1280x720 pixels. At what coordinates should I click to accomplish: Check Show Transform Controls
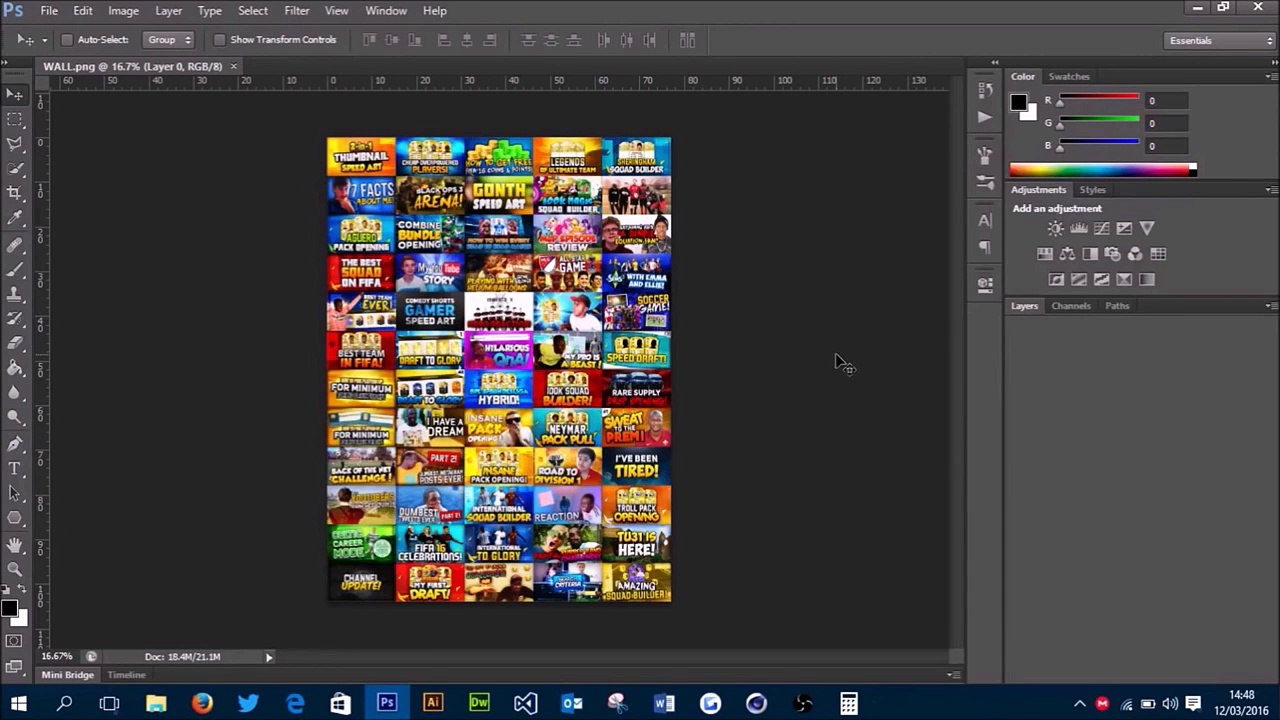coord(219,40)
